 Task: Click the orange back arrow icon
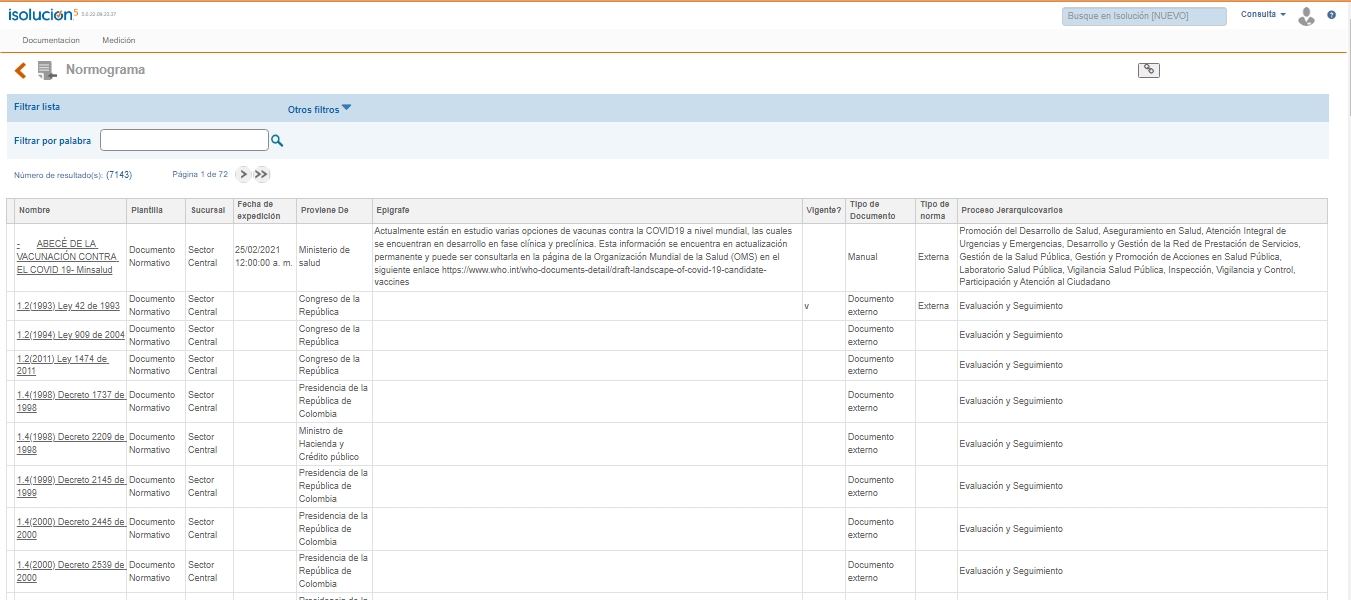click(20, 70)
